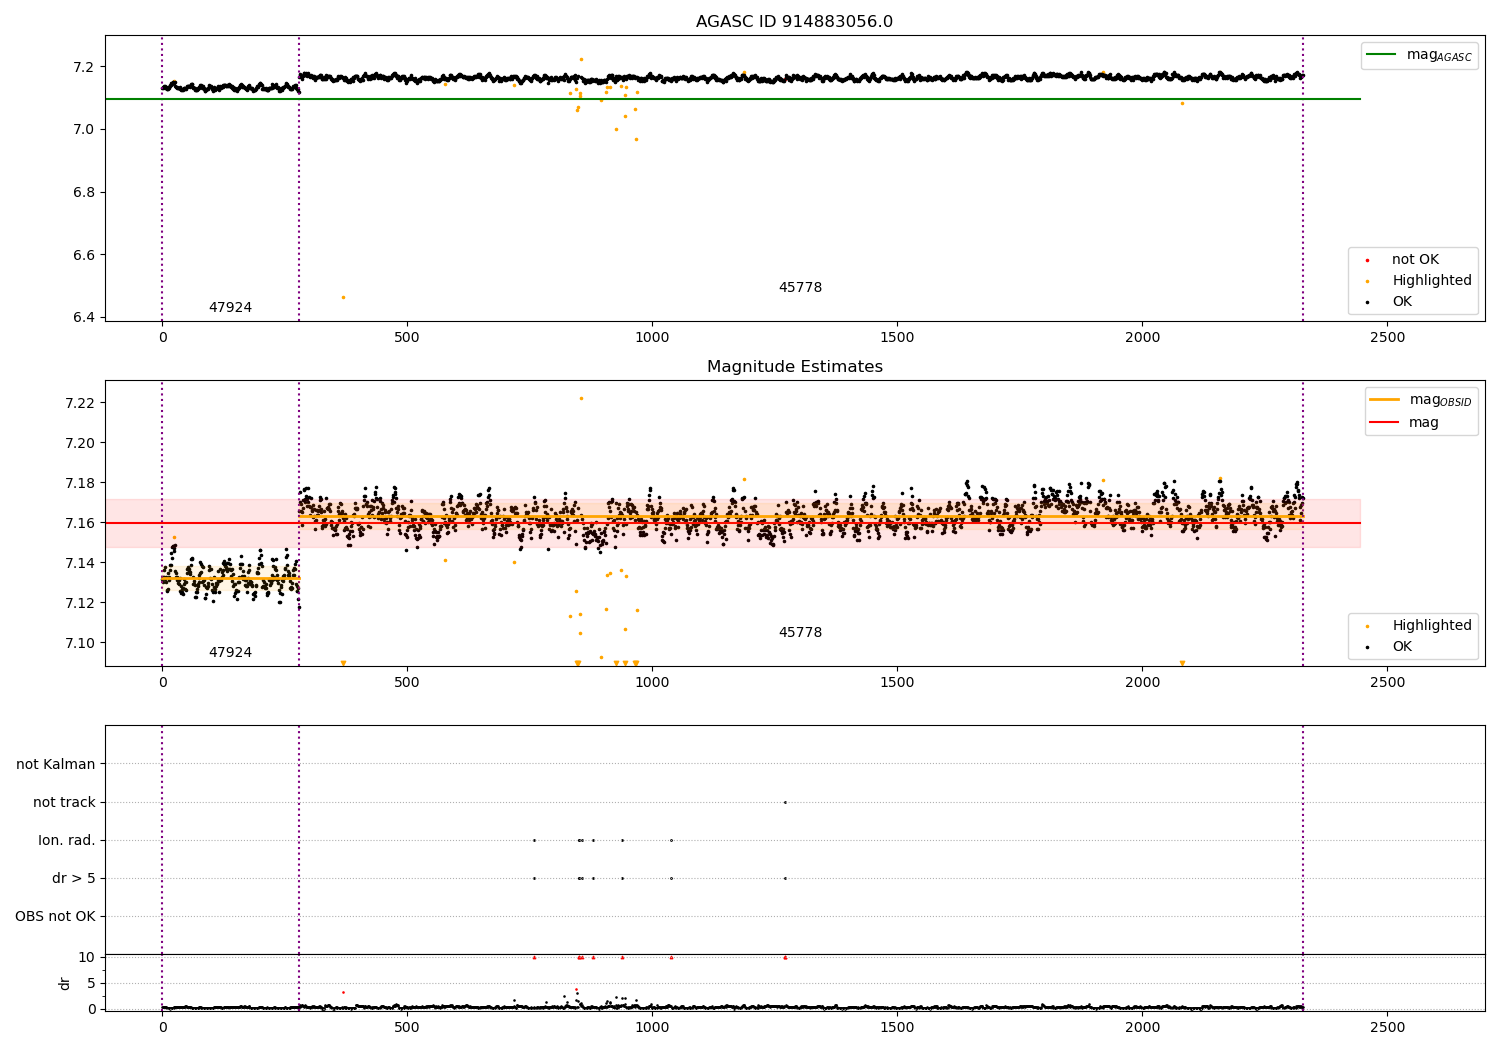The height and width of the screenshot is (1050, 1500).
Task: Click the 'OBS not OK' row label
Action: point(55,917)
